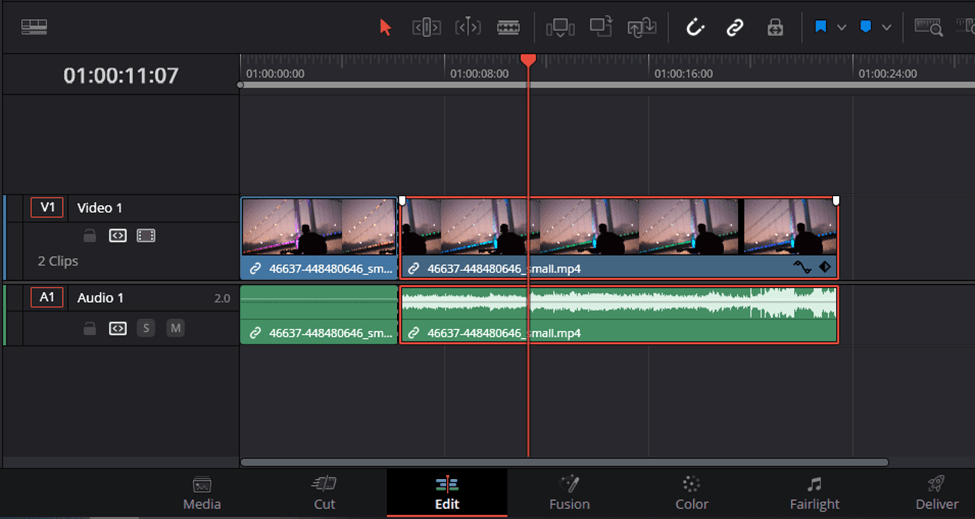Viewport: 975px width, 519px height.
Task: Switch to the Edit page
Action: pyautogui.click(x=447, y=493)
